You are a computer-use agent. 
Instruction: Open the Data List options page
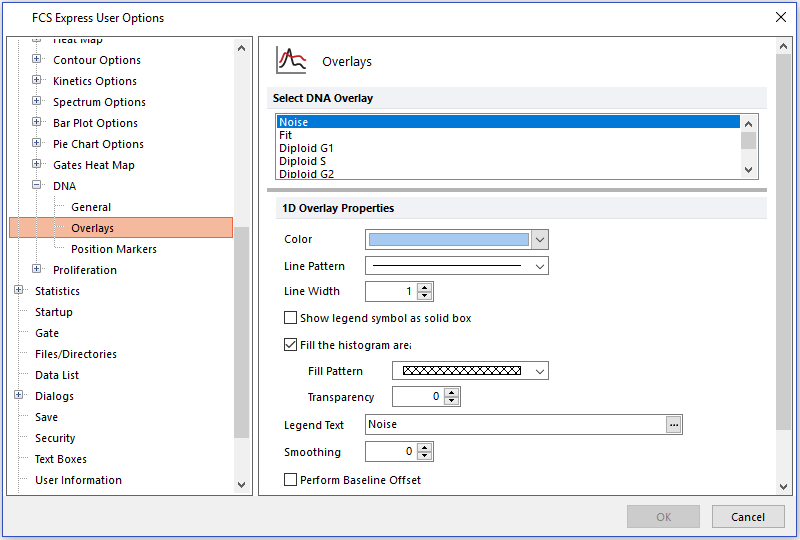[57, 375]
